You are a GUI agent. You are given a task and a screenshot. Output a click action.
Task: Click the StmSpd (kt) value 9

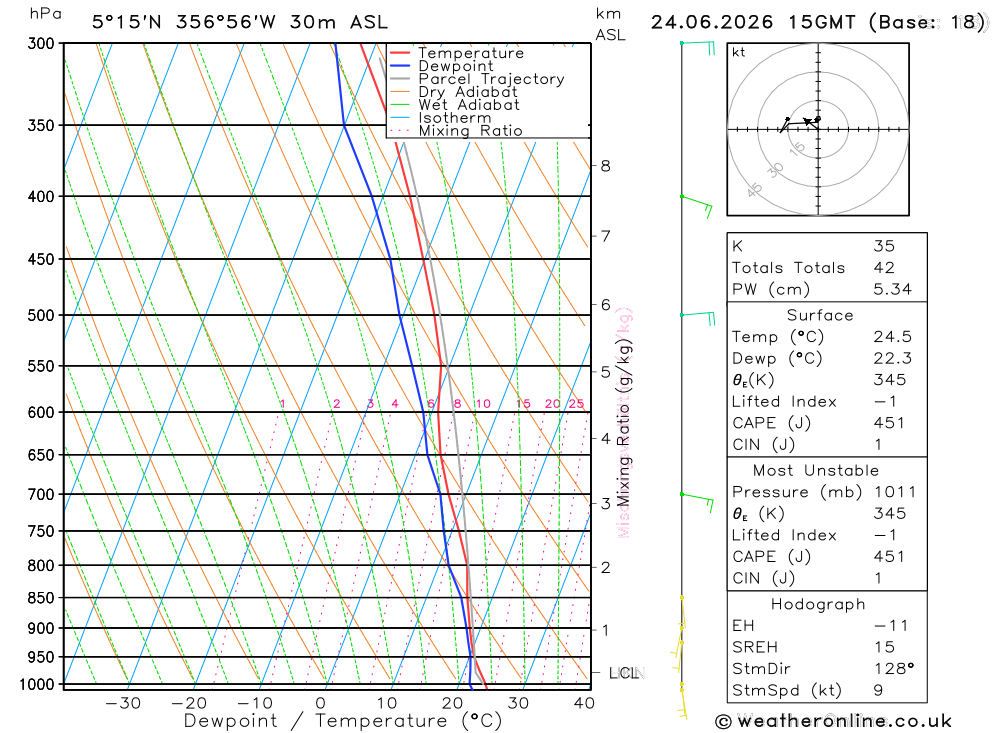[x=878, y=690]
